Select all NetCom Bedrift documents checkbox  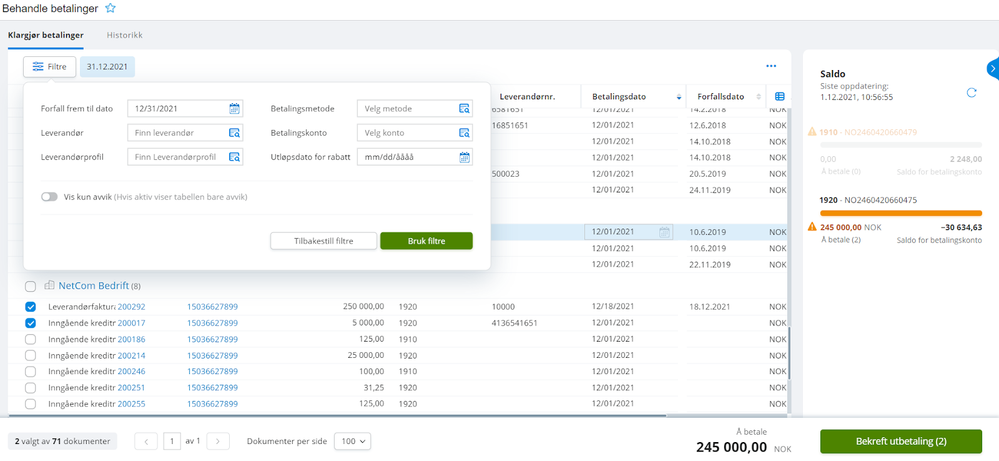click(x=31, y=287)
